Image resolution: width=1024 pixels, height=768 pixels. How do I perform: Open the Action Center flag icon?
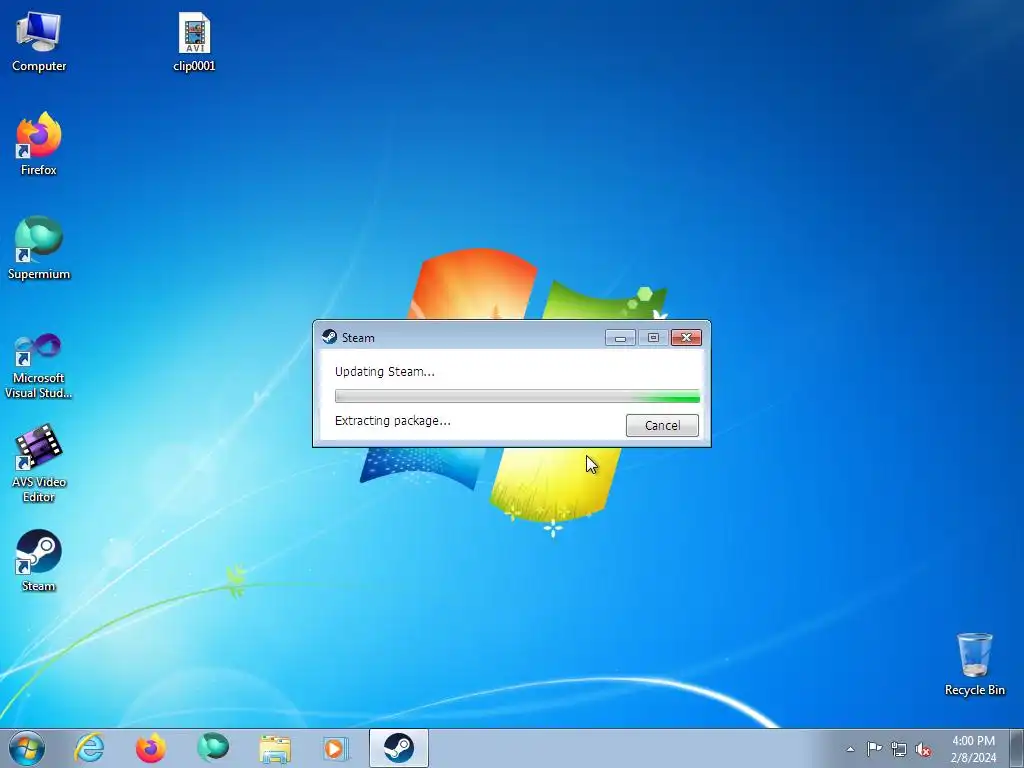(x=874, y=749)
